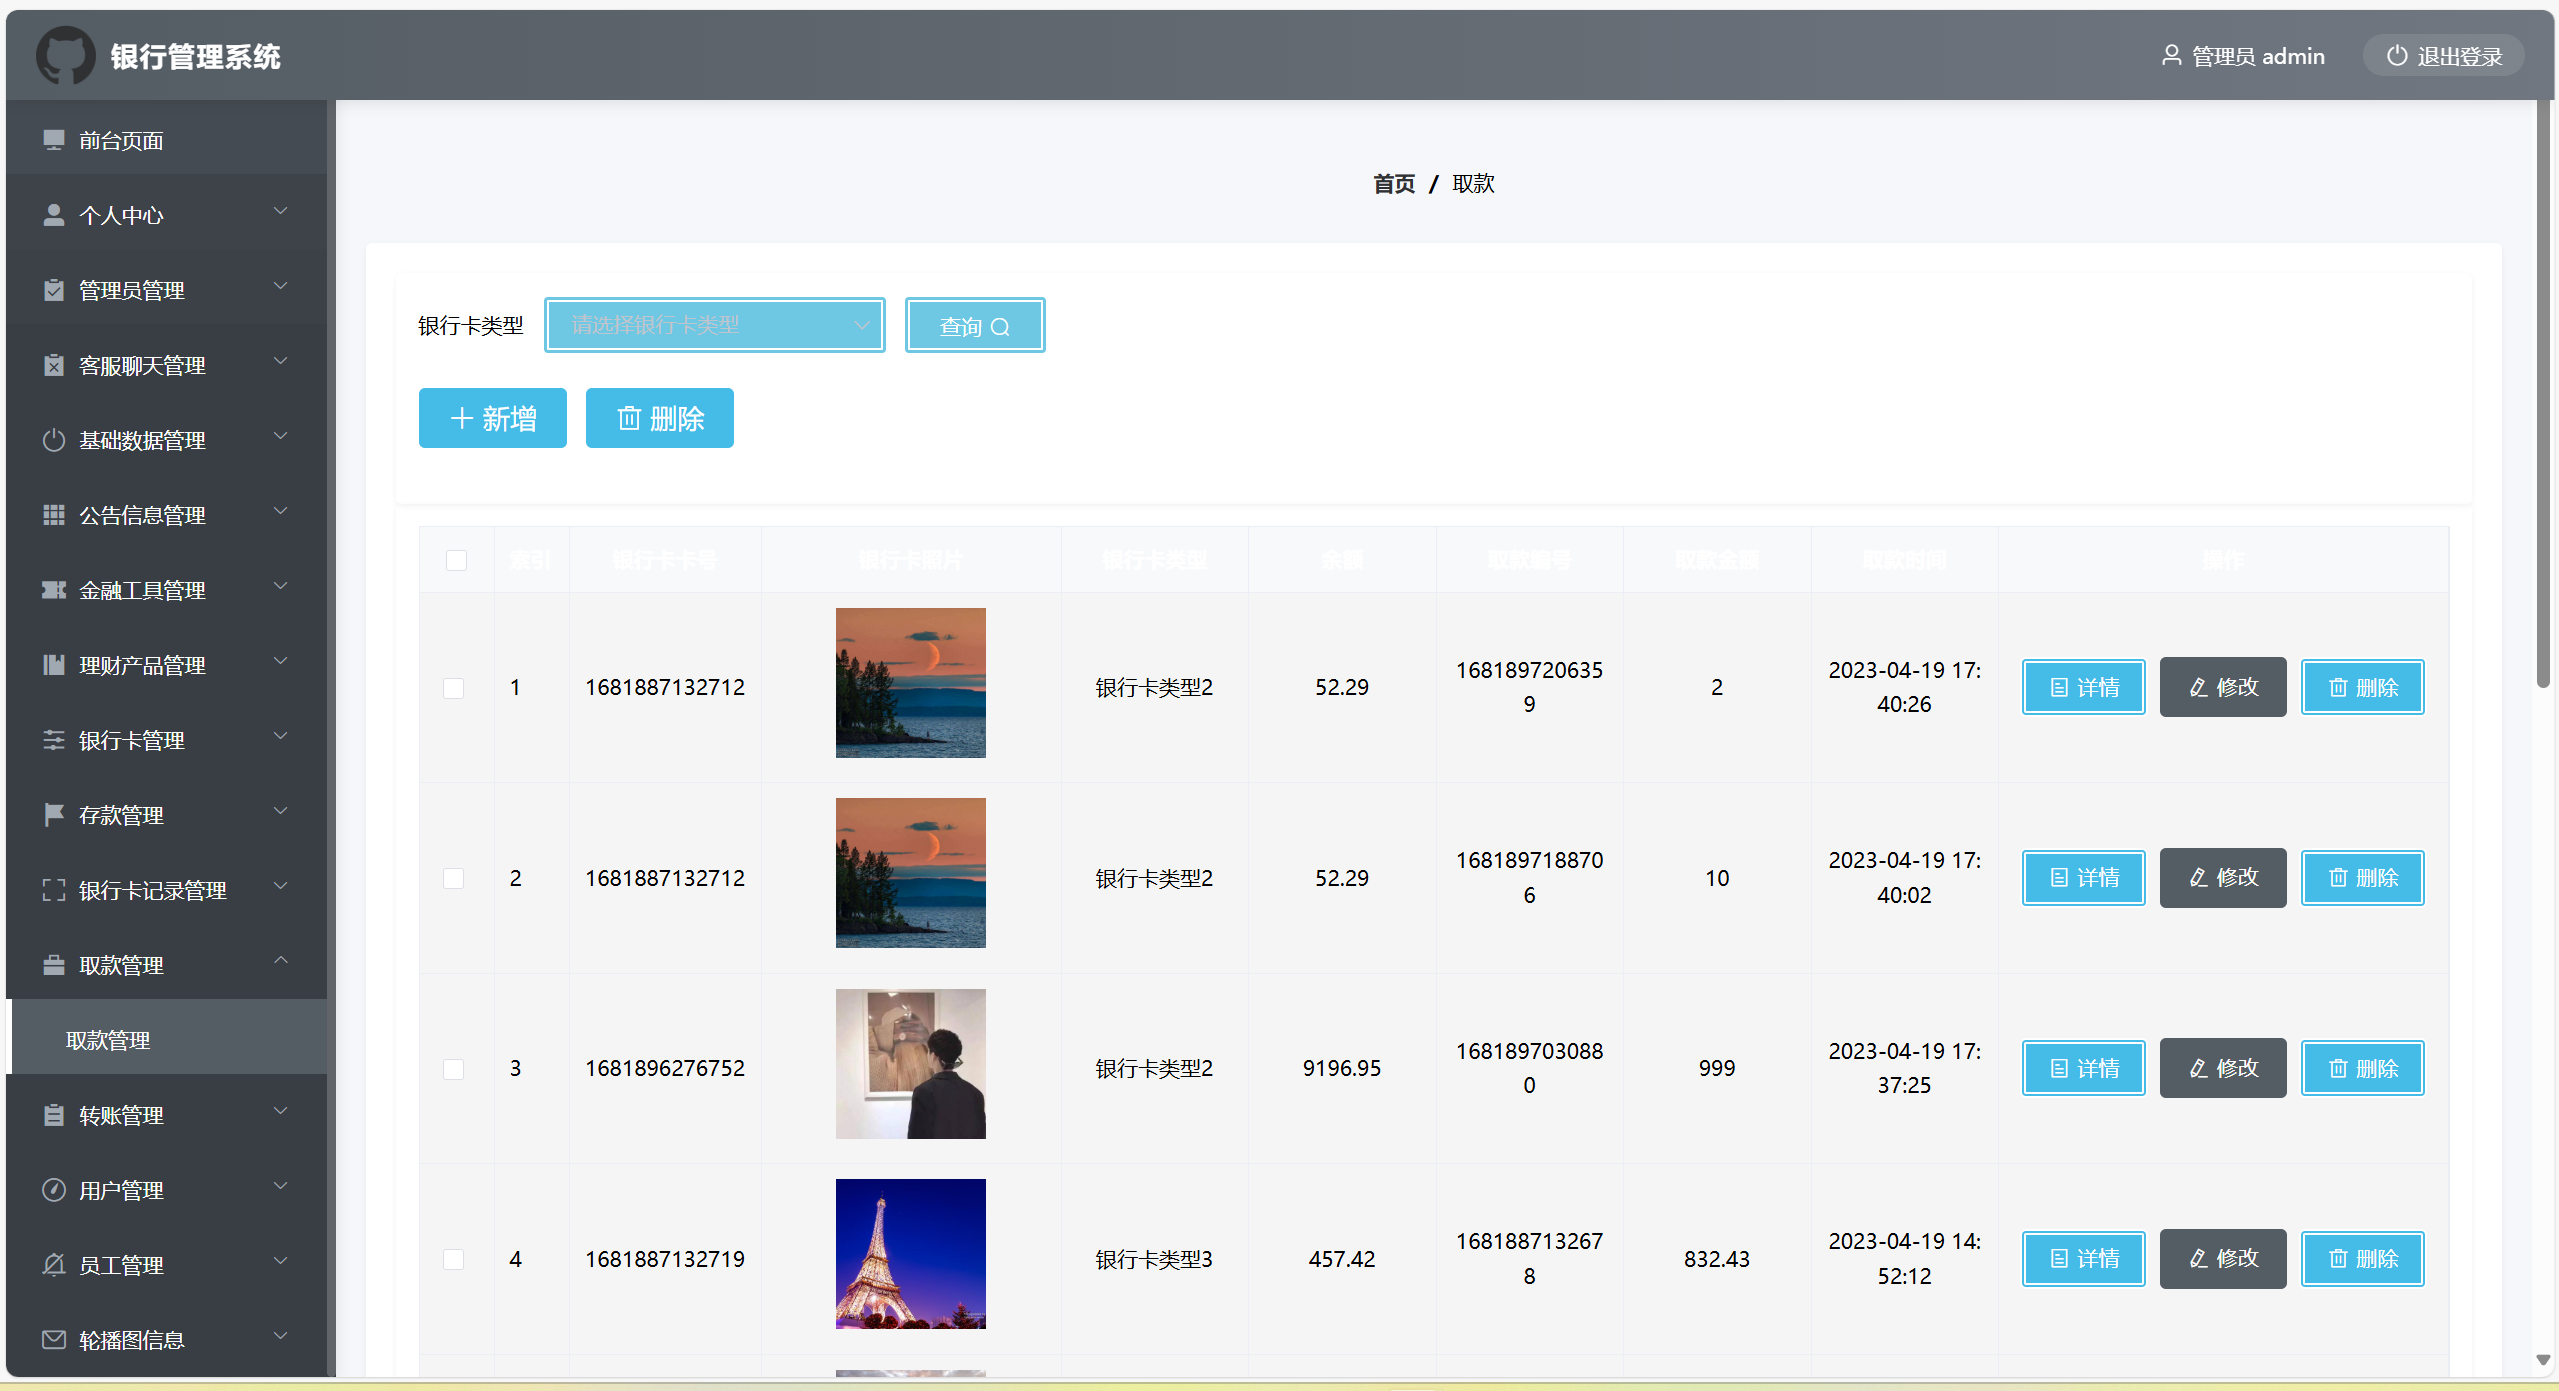The height and width of the screenshot is (1391, 2559).
Task: Click the briefcase icon beside 取款管理
Action: point(54,965)
